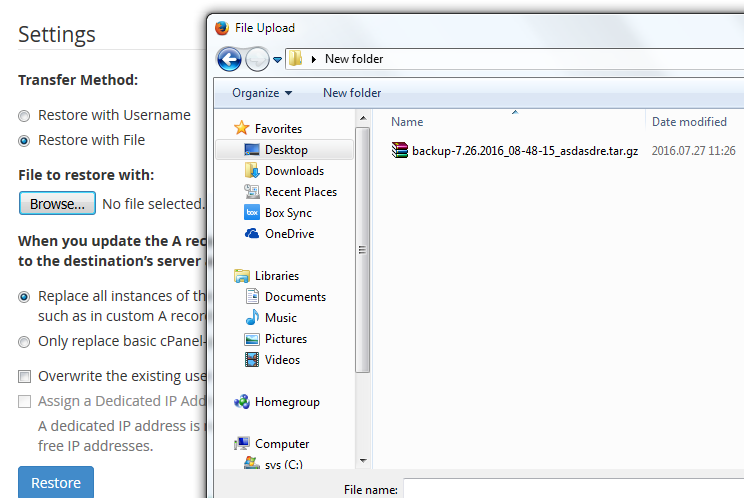Open Recent Places in sidebar
The height and width of the screenshot is (498, 744).
[x=301, y=192]
